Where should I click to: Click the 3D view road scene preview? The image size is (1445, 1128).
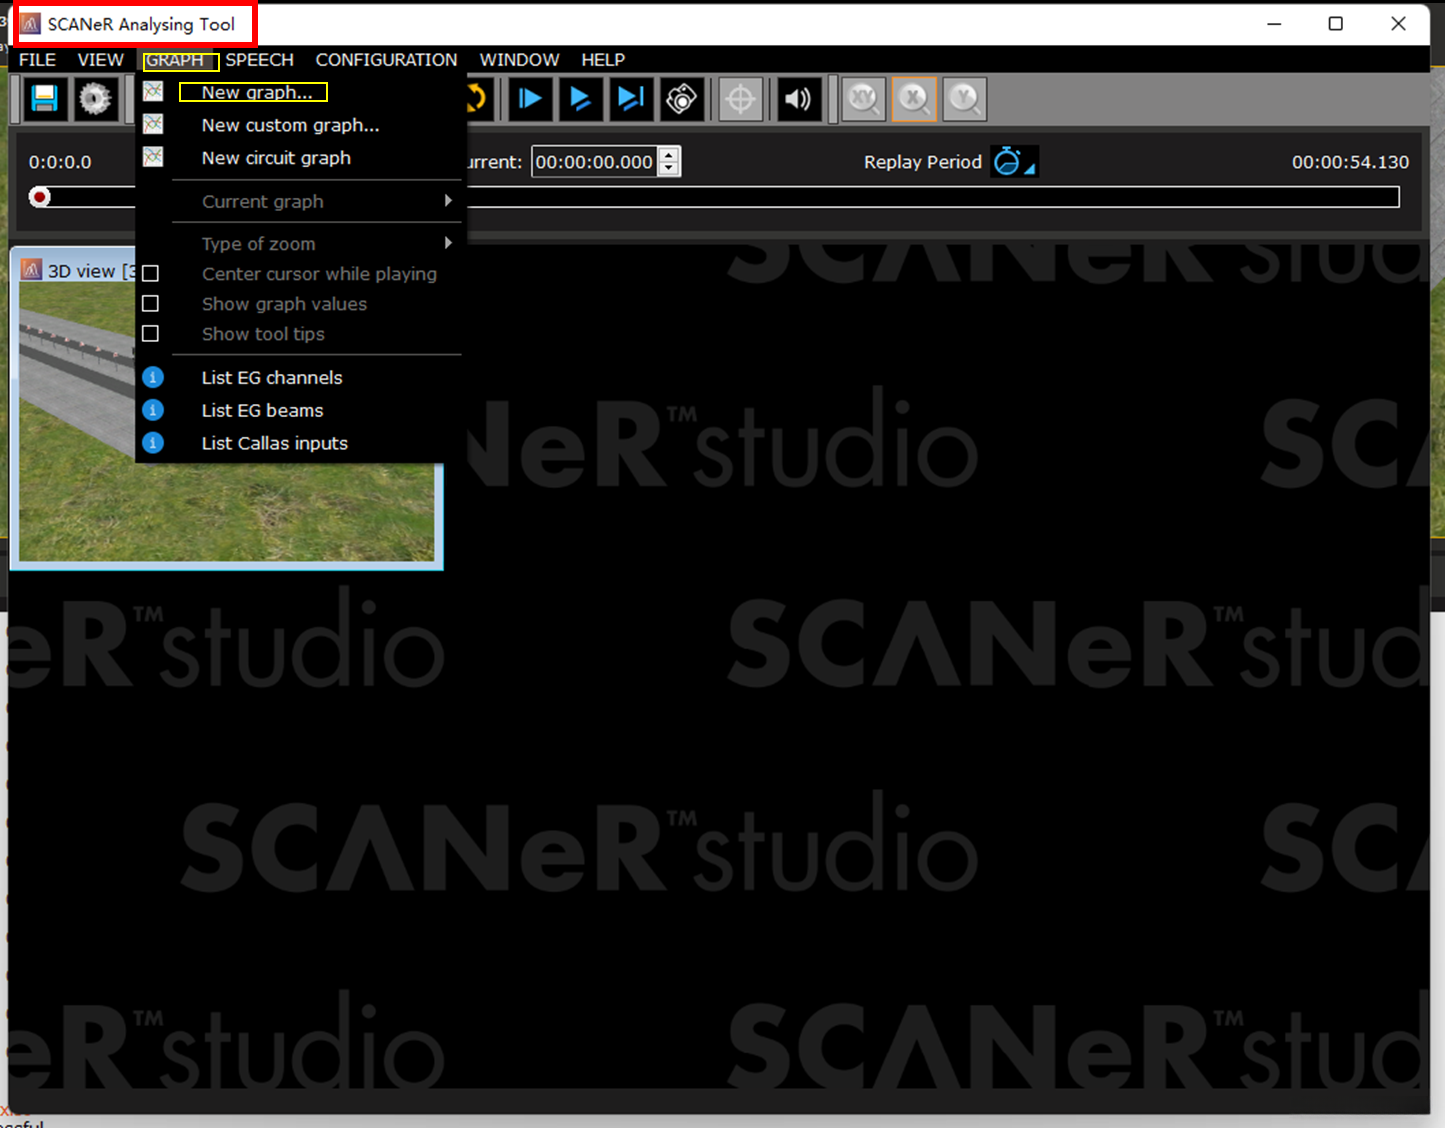[x=227, y=510]
